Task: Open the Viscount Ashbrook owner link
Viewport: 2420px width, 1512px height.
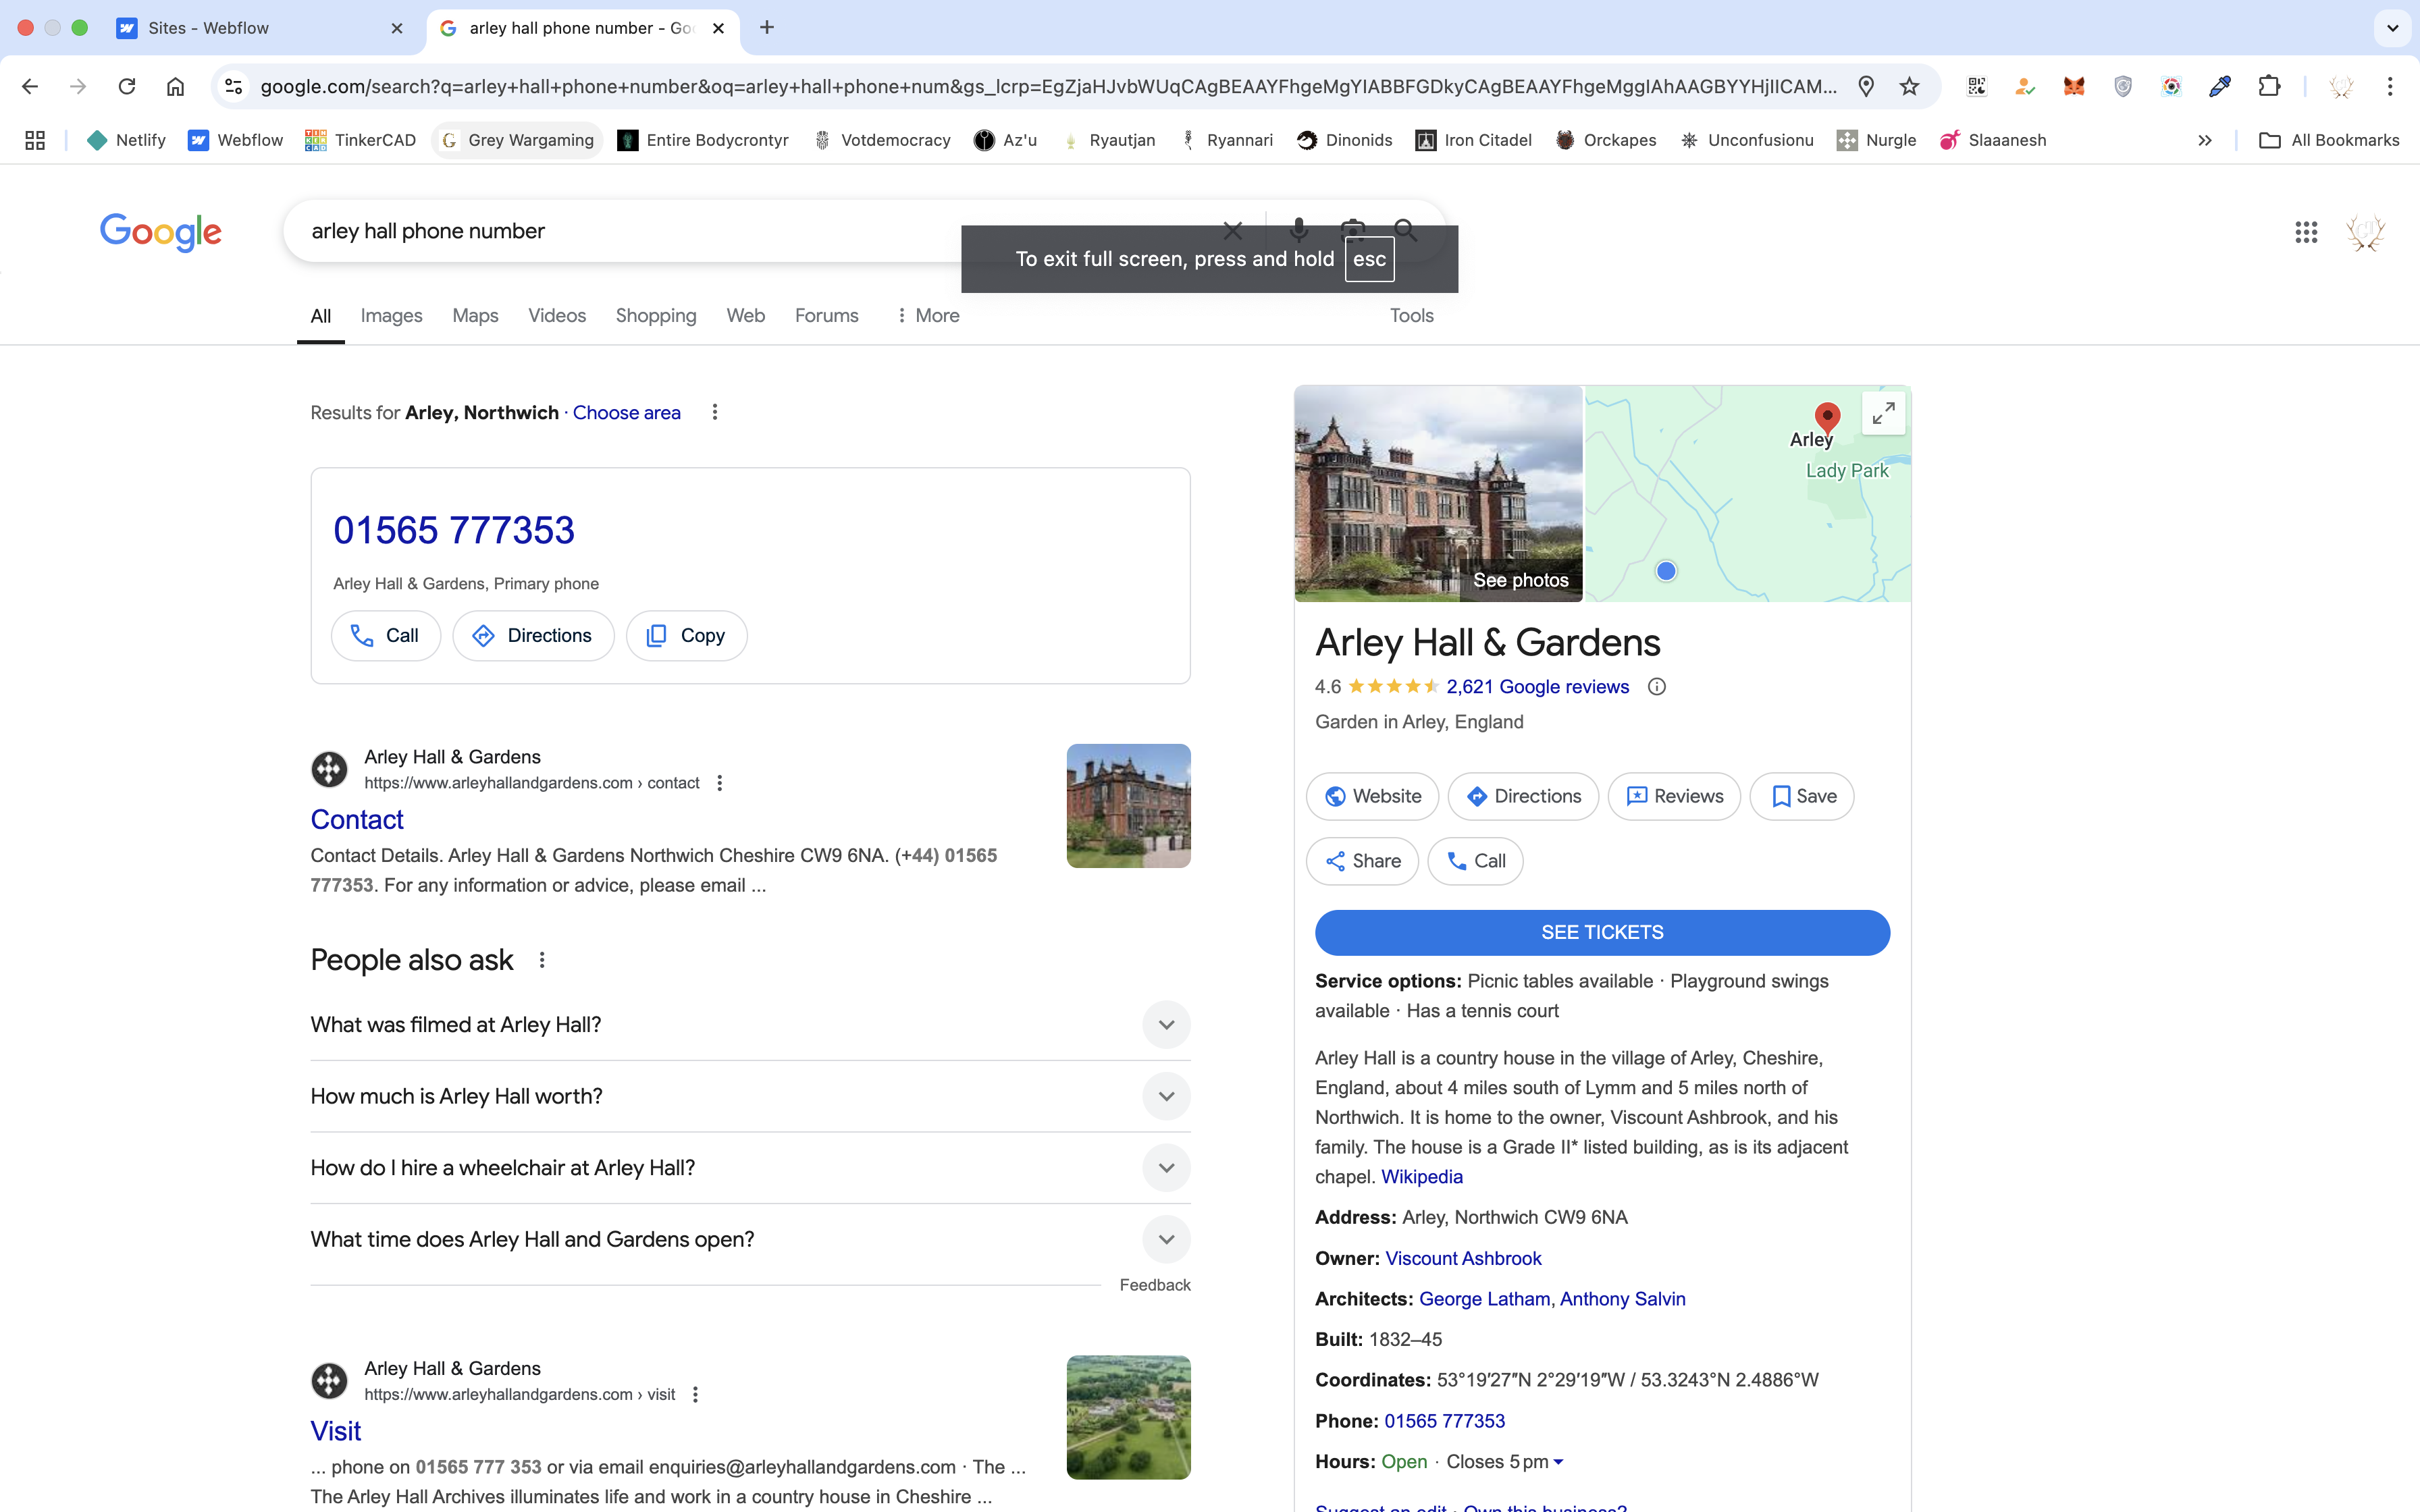Action: click(x=1463, y=1258)
